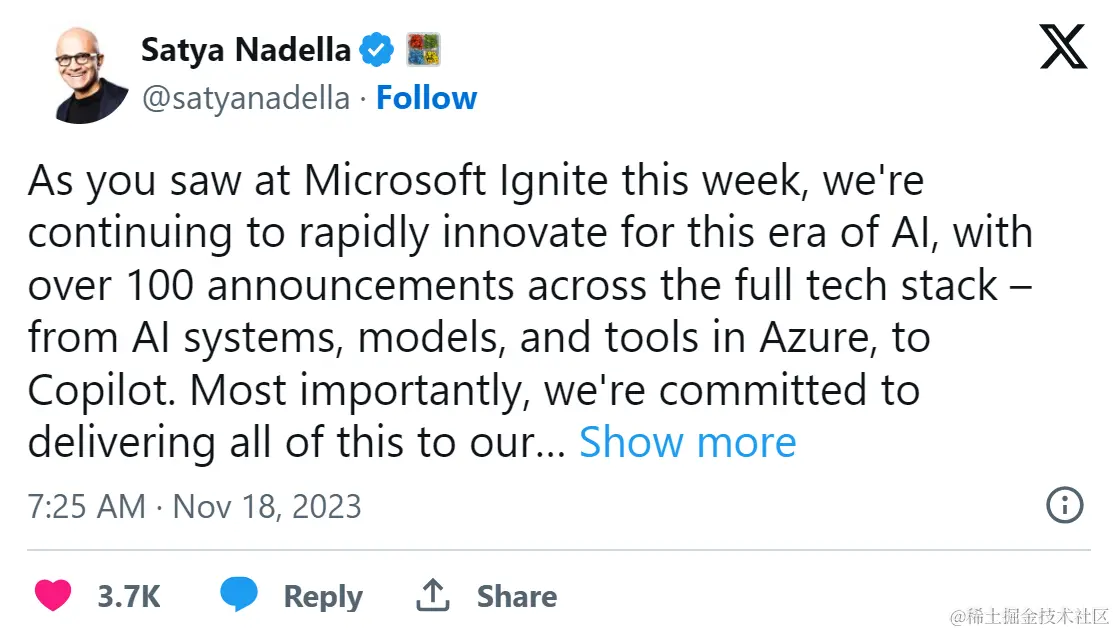
Task: Click the share upload arrow icon
Action: 432,596
